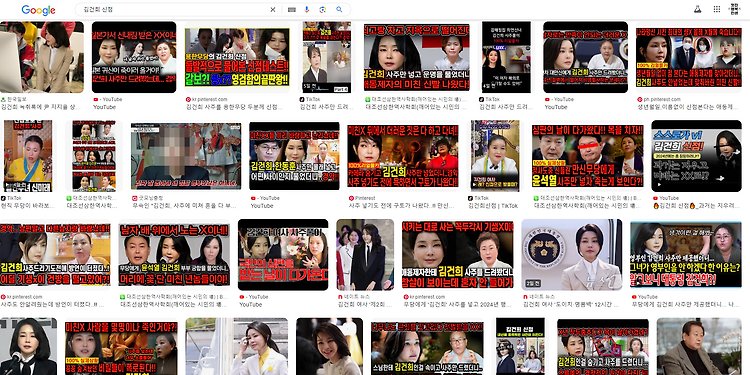Click TikTok favicon above '김건희신점 | TikTok'

pos(471,198)
